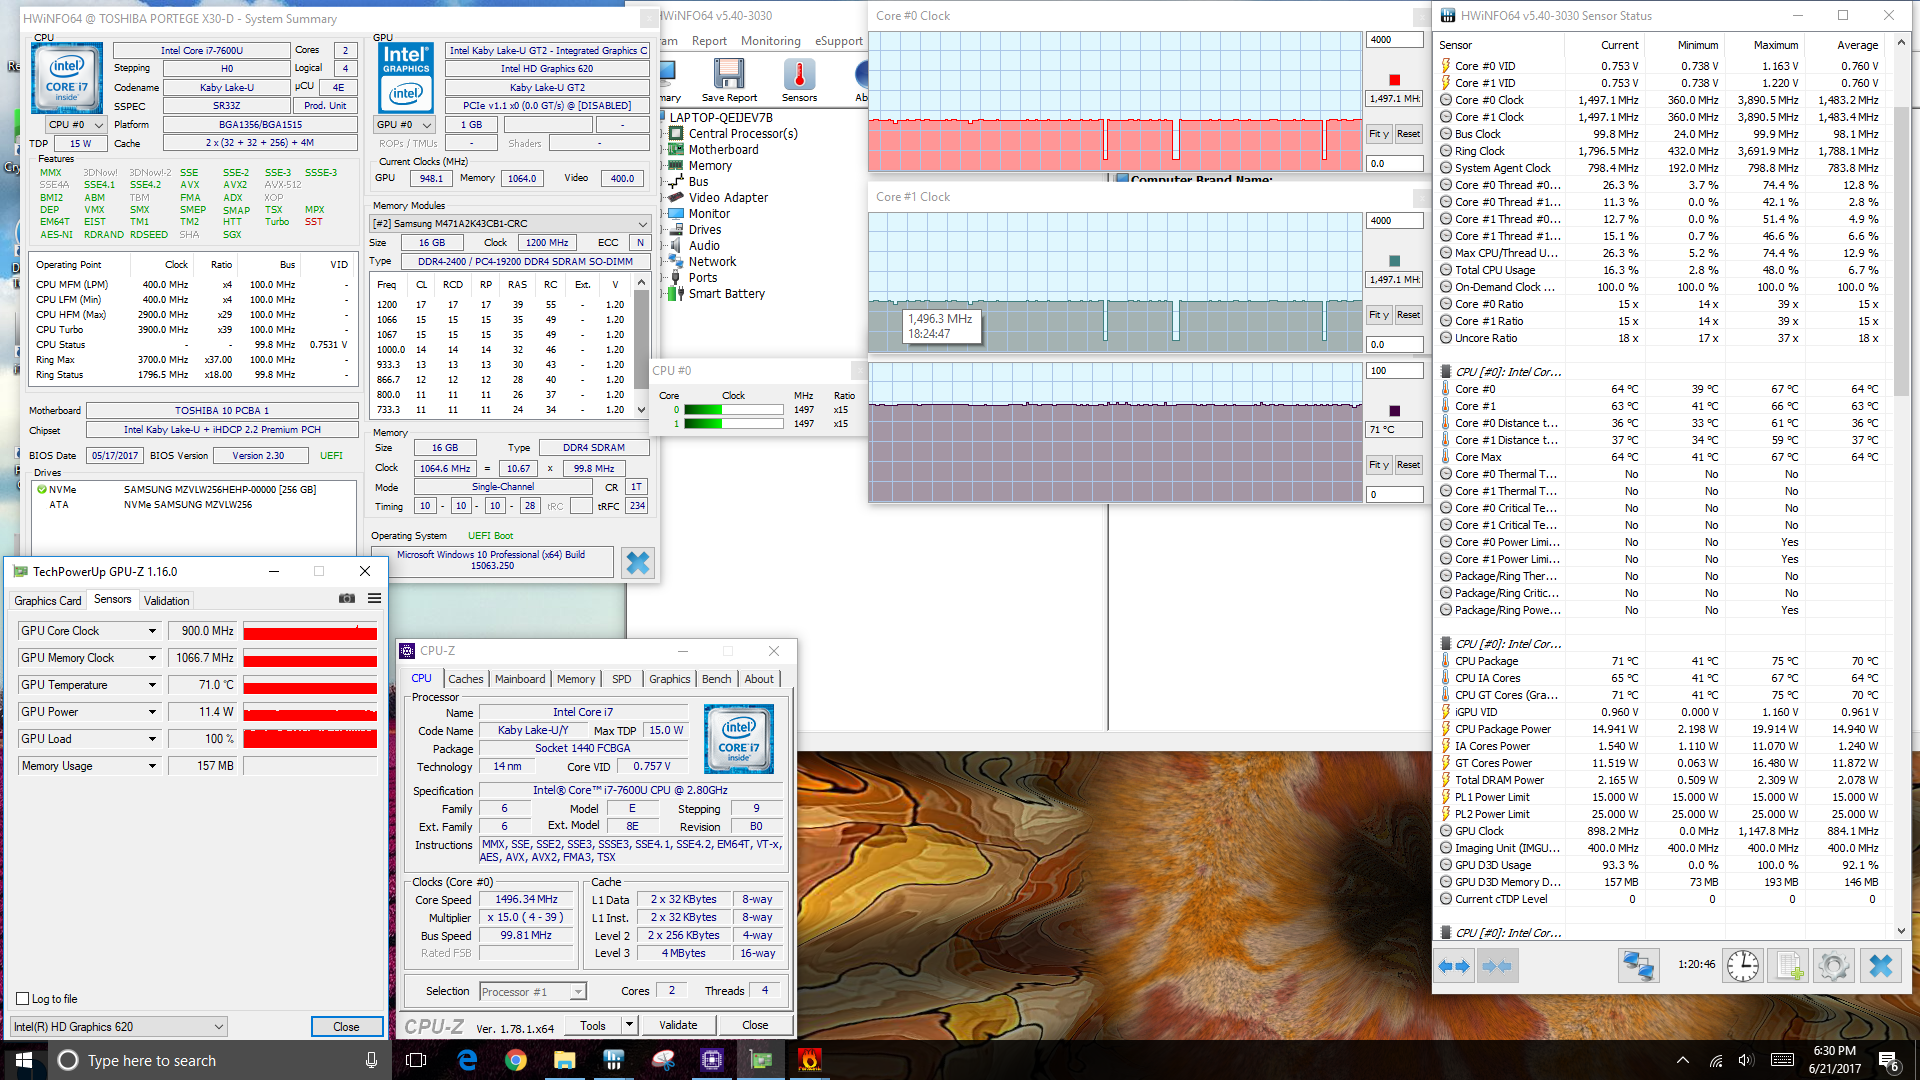Open the CPU #0 selector dropdown

click(77, 125)
